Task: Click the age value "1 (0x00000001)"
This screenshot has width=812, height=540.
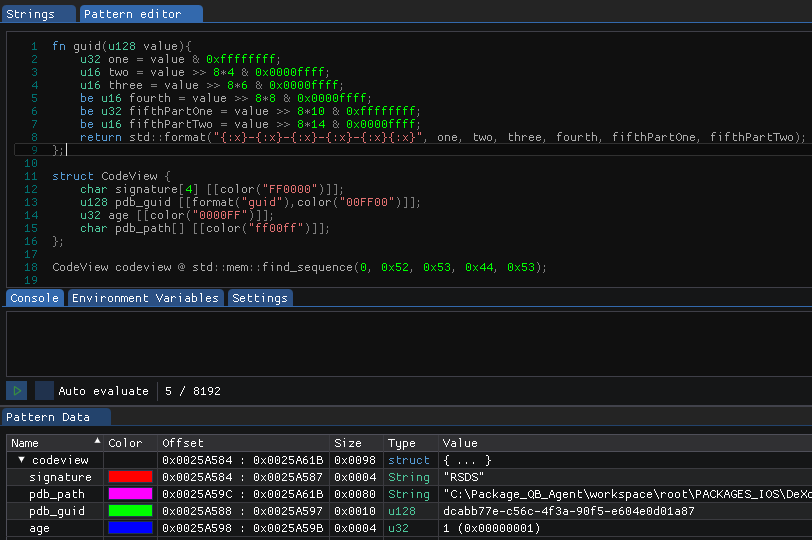Action: (x=491, y=528)
